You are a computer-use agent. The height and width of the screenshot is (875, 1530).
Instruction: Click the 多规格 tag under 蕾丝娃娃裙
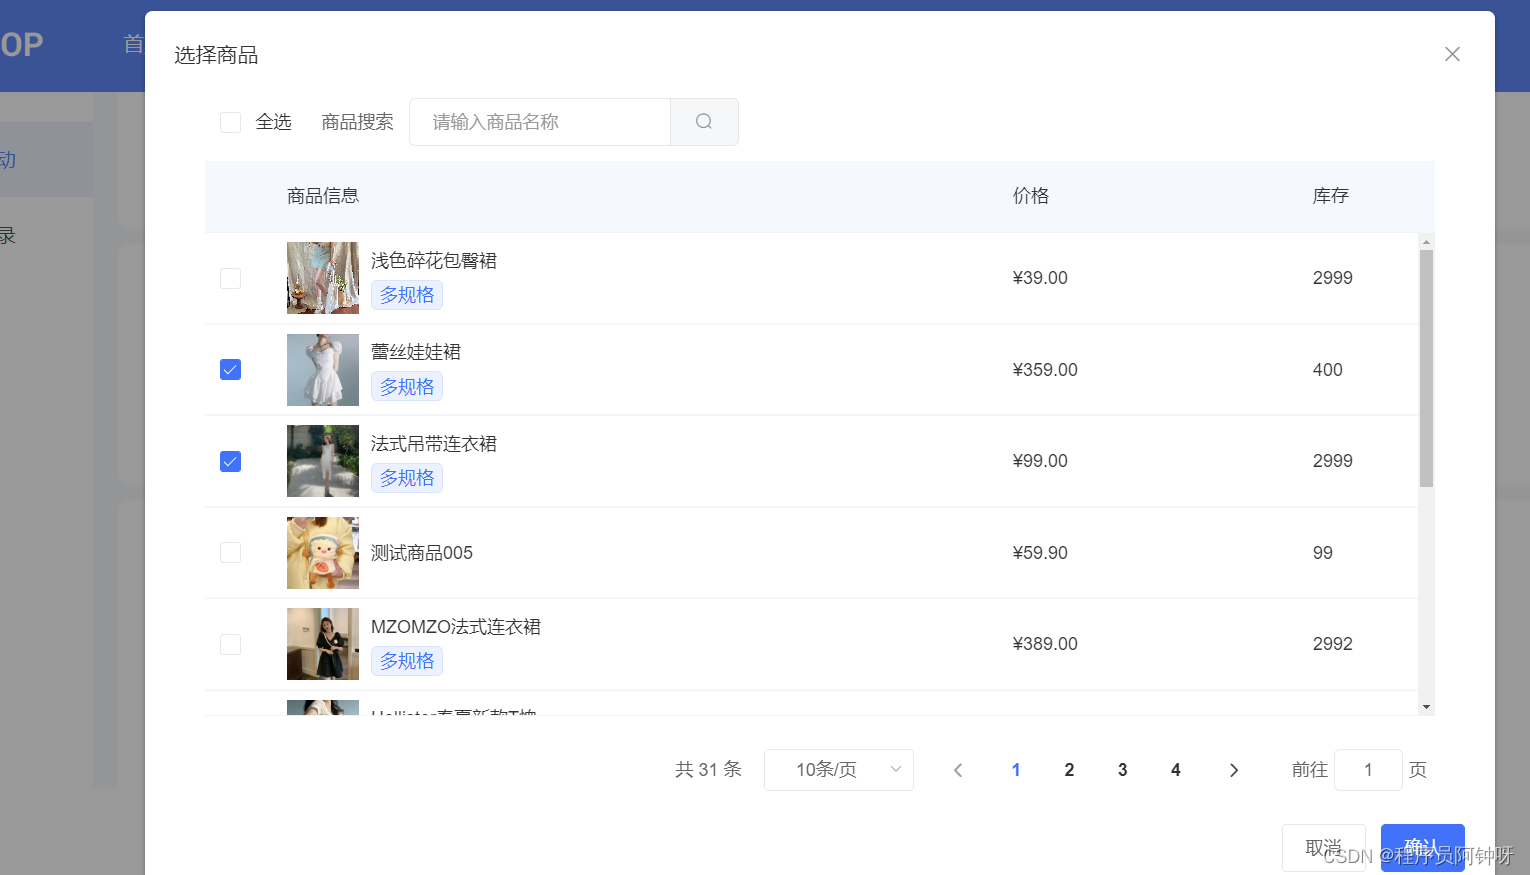[x=407, y=387]
